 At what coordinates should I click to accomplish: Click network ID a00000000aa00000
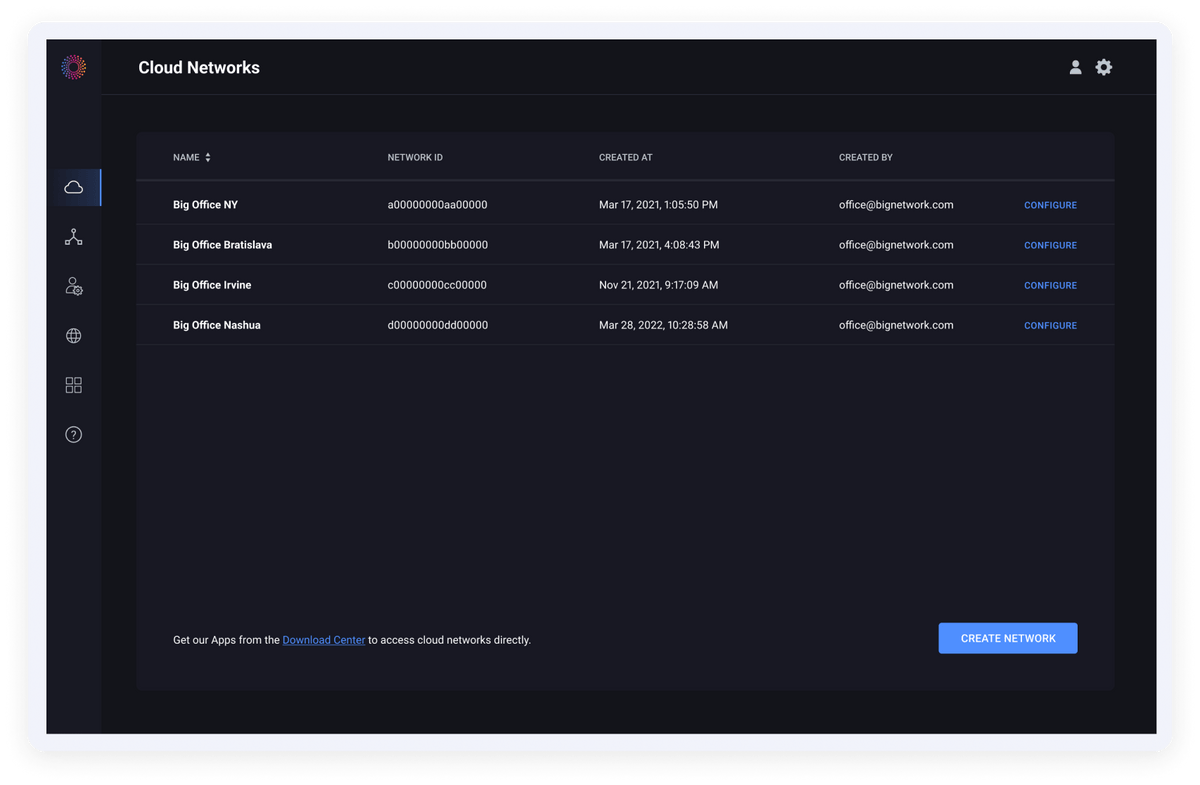(437, 205)
